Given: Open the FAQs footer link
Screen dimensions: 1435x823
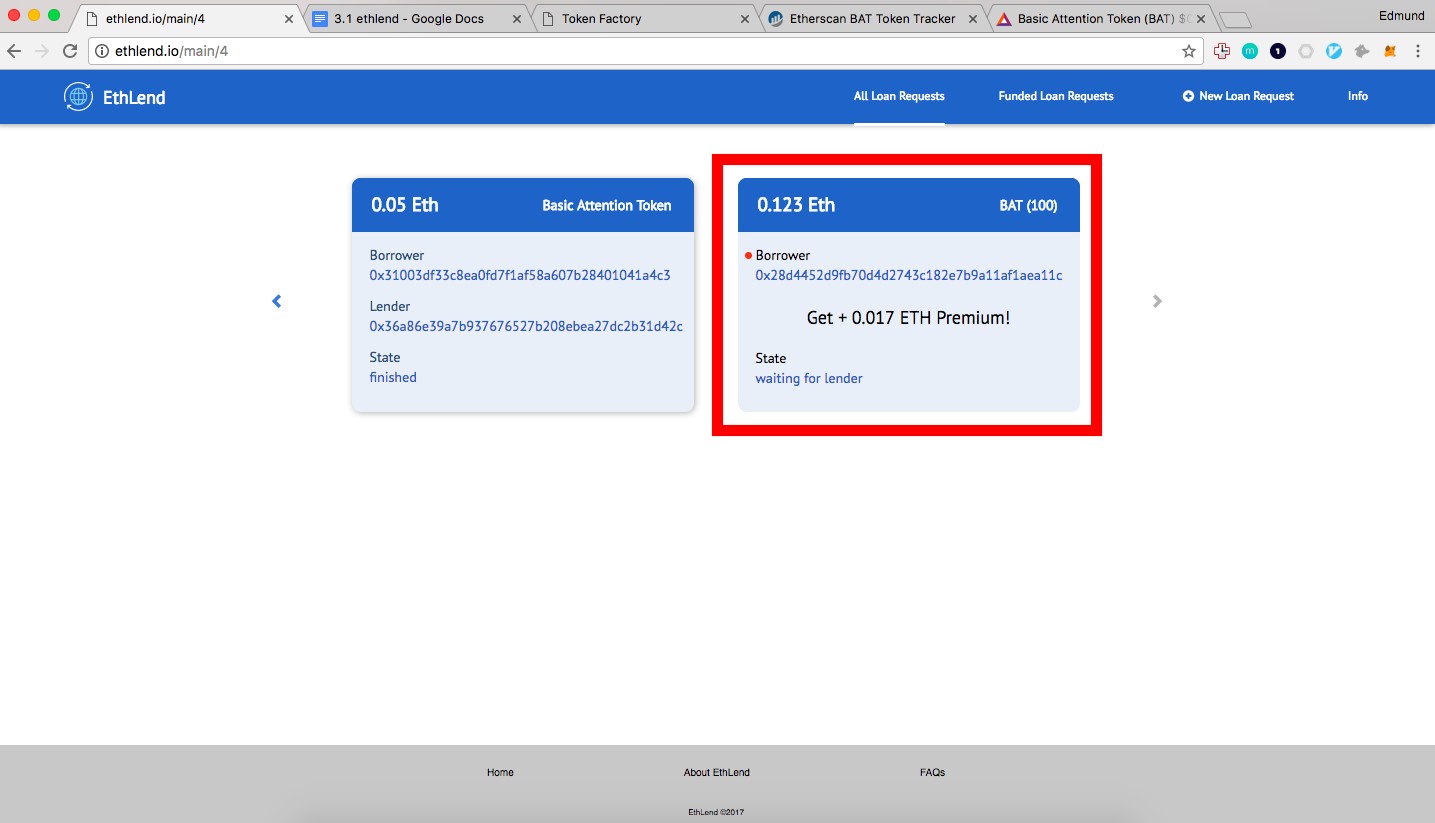Looking at the screenshot, I should [932, 772].
